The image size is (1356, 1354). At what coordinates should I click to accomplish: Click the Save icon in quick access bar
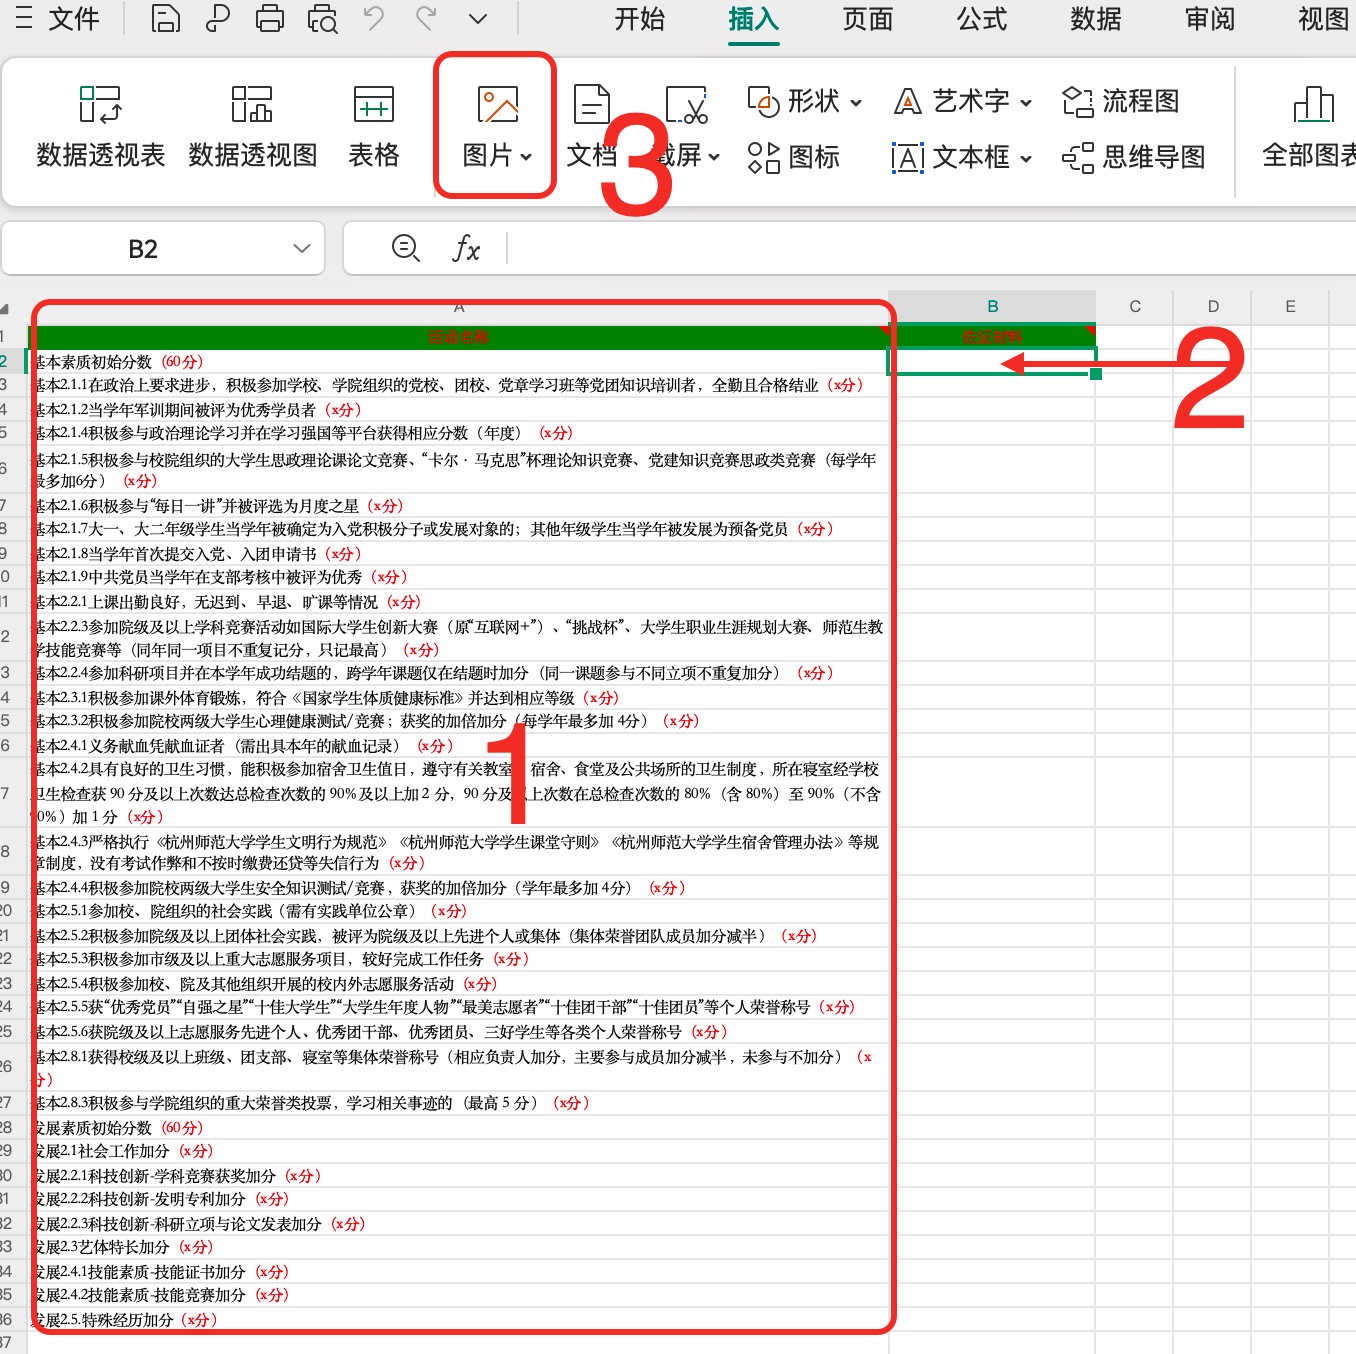pyautogui.click(x=165, y=19)
